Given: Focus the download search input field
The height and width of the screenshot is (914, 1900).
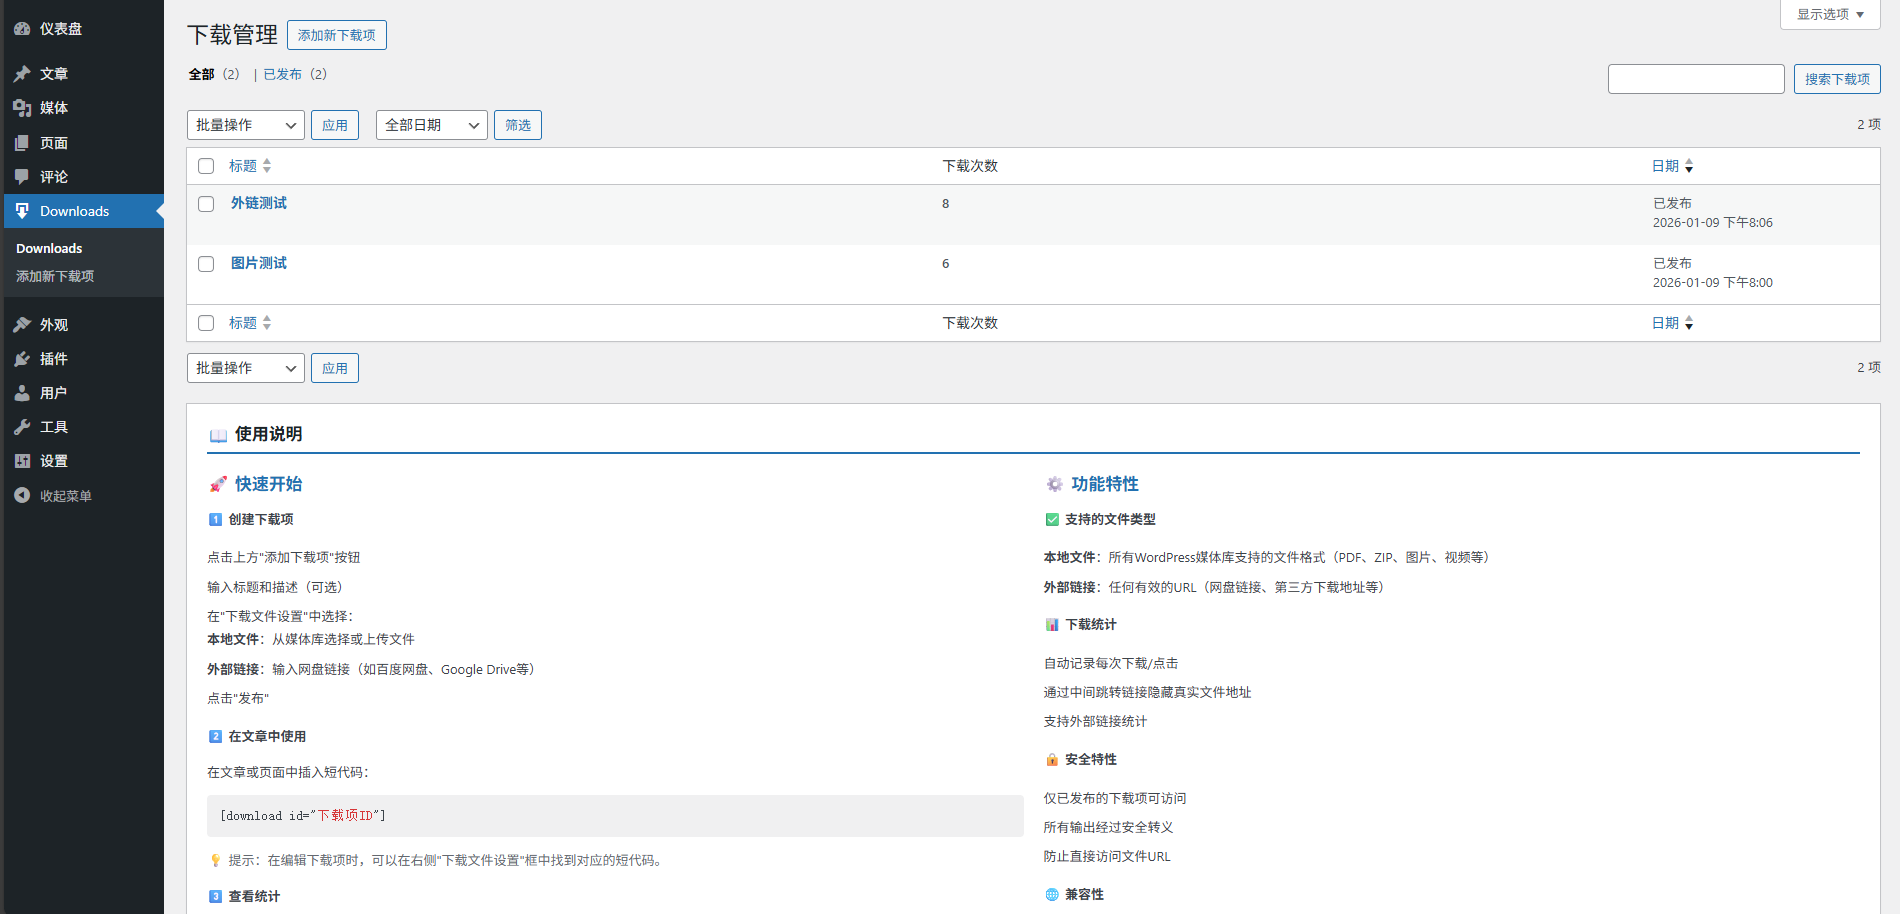Looking at the screenshot, I should 1695,79.
